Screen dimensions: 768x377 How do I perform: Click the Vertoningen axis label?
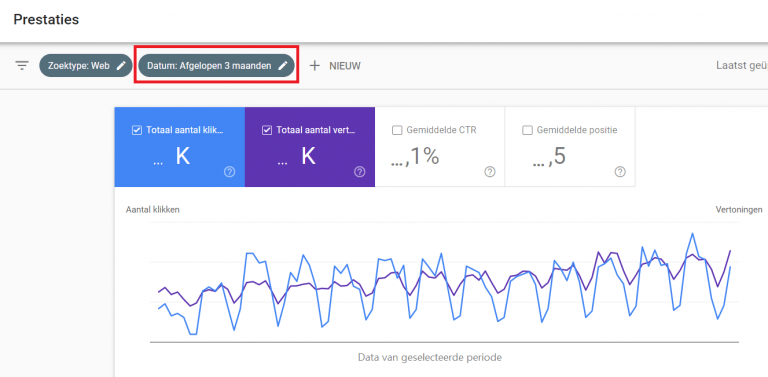(x=739, y=210)
